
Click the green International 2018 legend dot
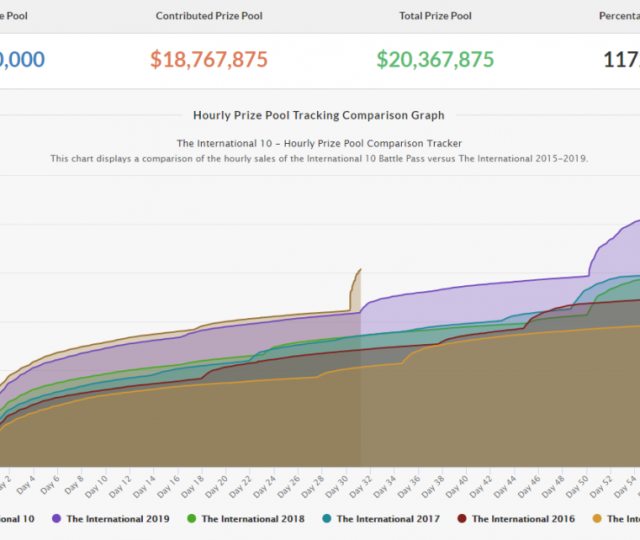(191, 519)
